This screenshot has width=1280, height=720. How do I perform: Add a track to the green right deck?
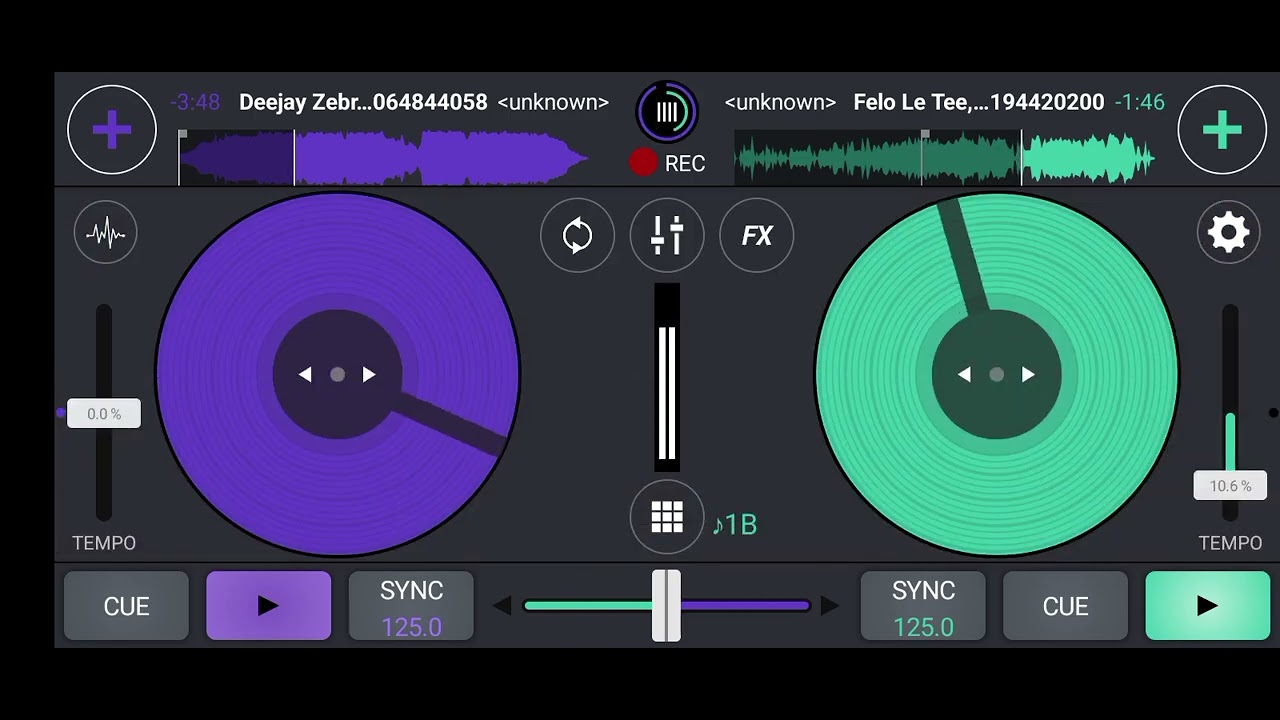pos(1222,130)
